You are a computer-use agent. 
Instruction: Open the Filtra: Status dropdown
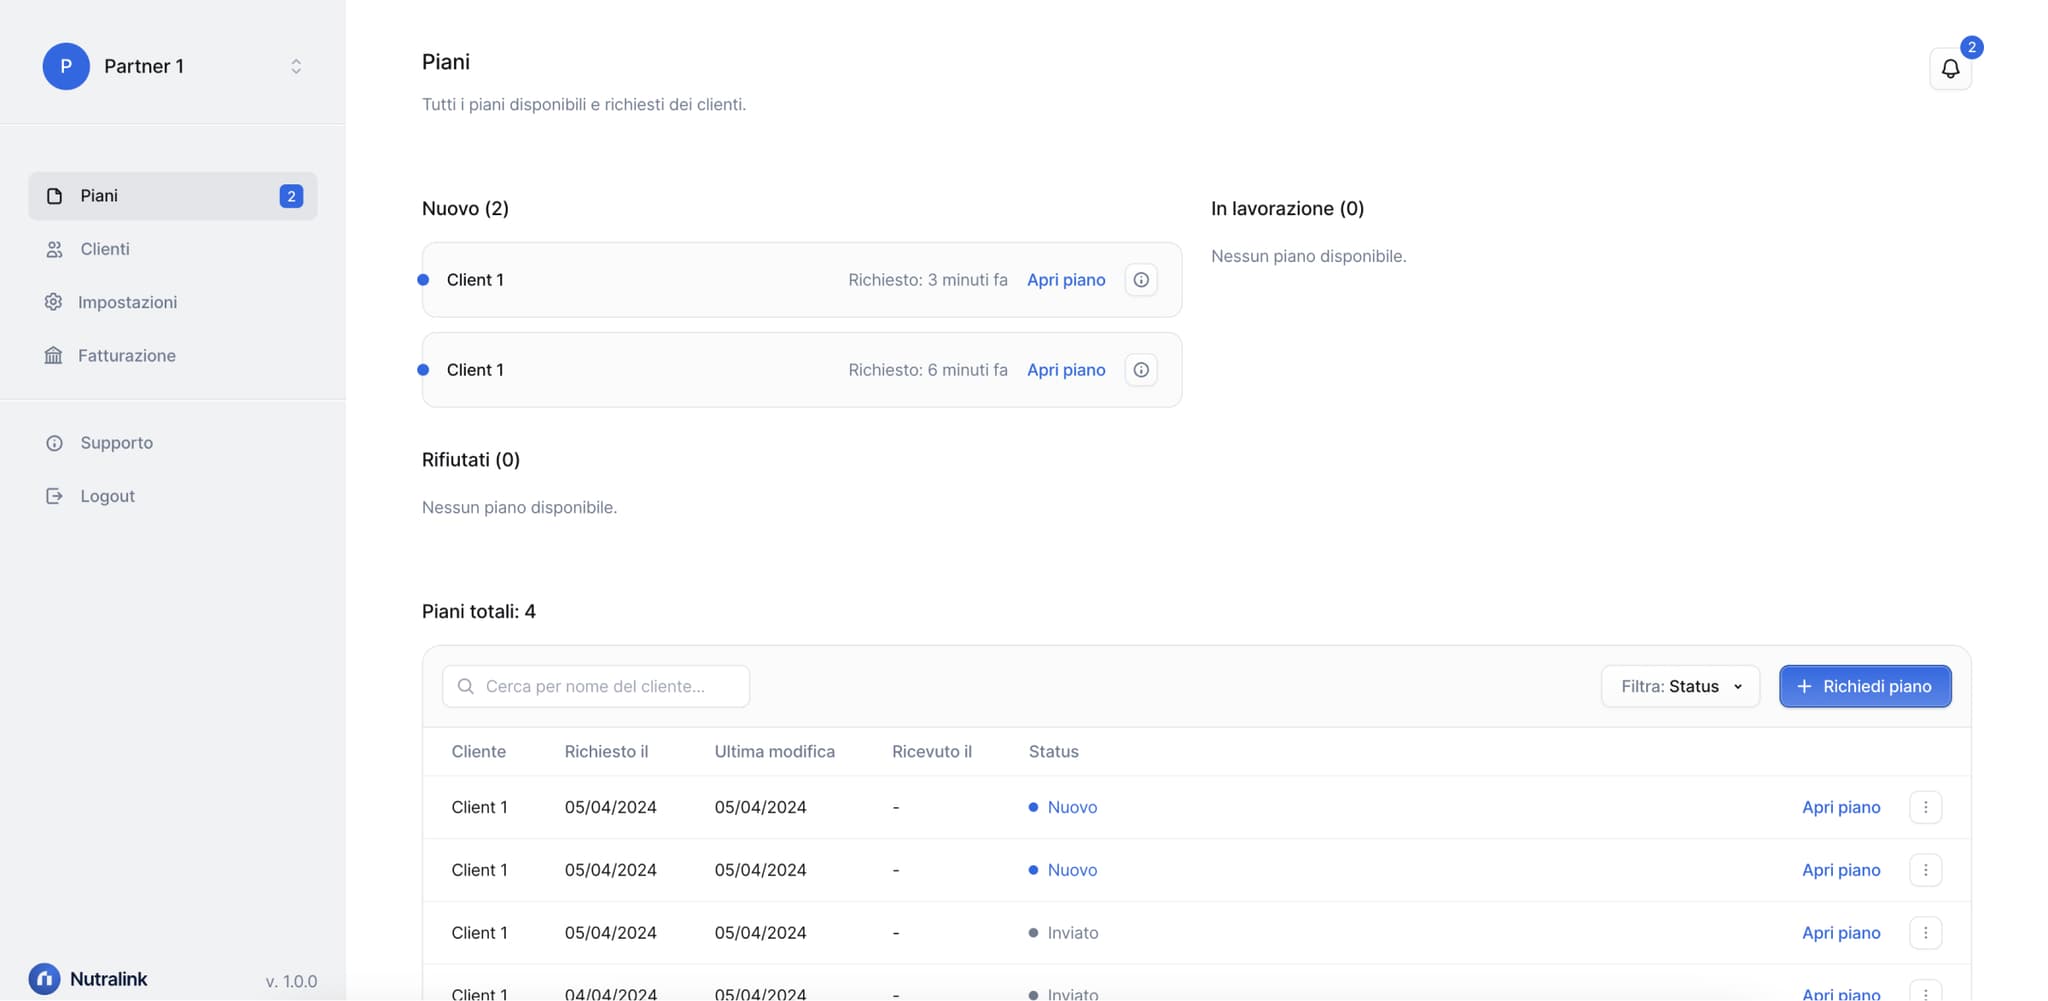(x=1679, y=686)
